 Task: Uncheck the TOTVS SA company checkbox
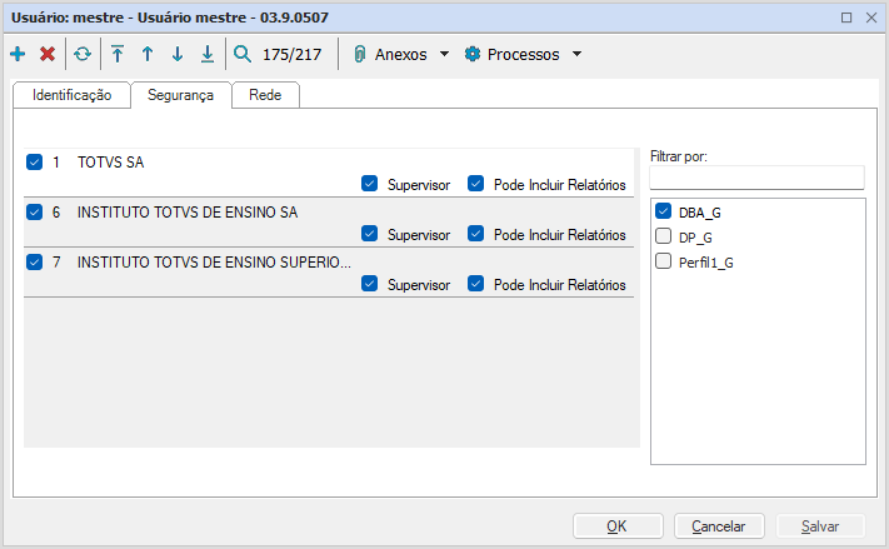click(x=35, y=162)
